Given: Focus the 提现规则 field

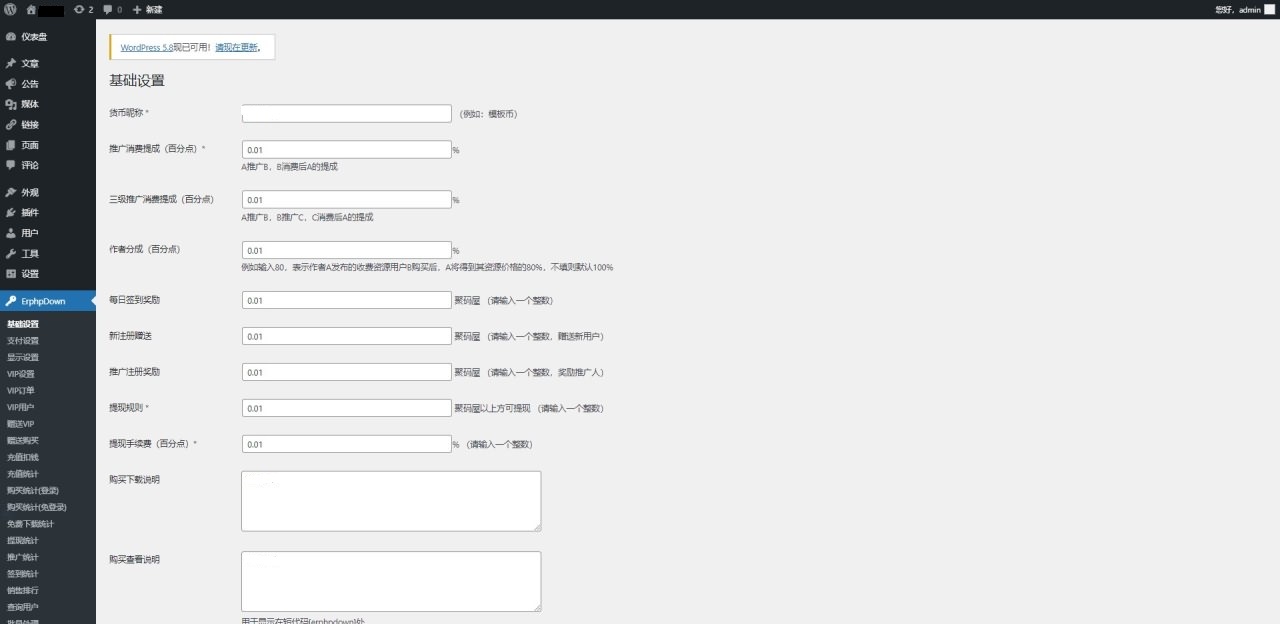Looking at the screenshot, I should coord(347,408).
